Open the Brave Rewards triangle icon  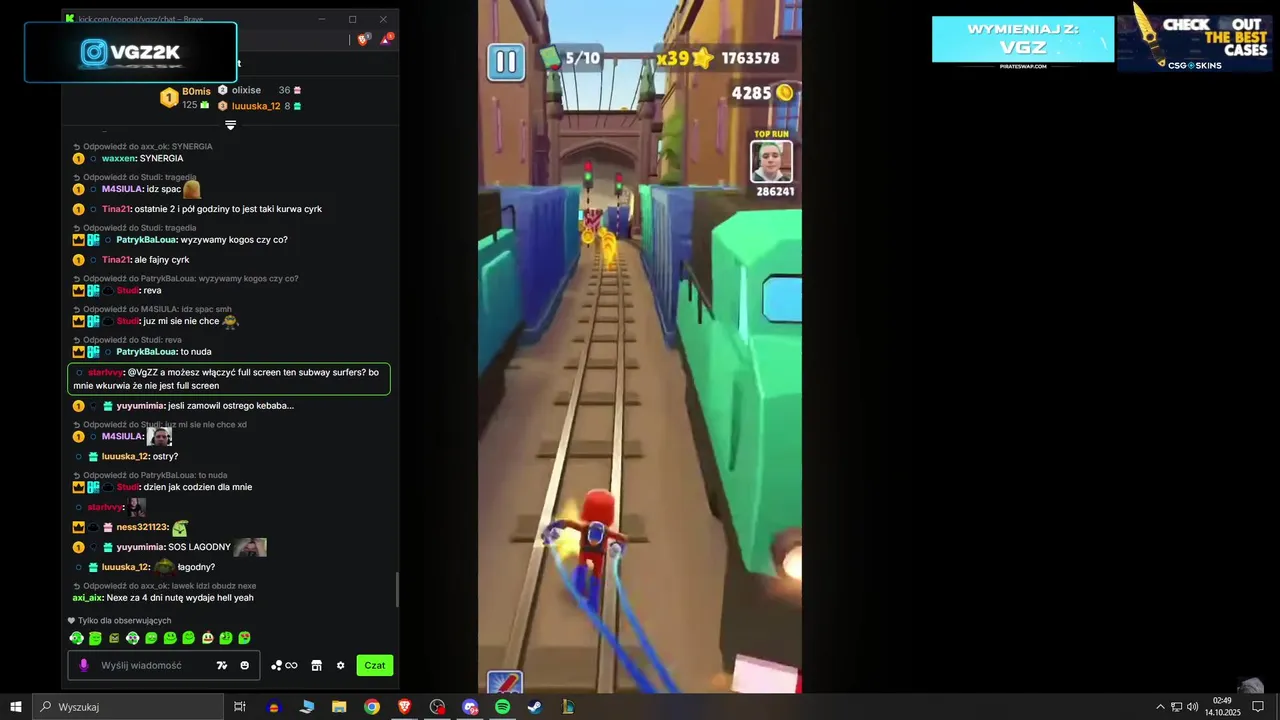[x=386, y=39]
